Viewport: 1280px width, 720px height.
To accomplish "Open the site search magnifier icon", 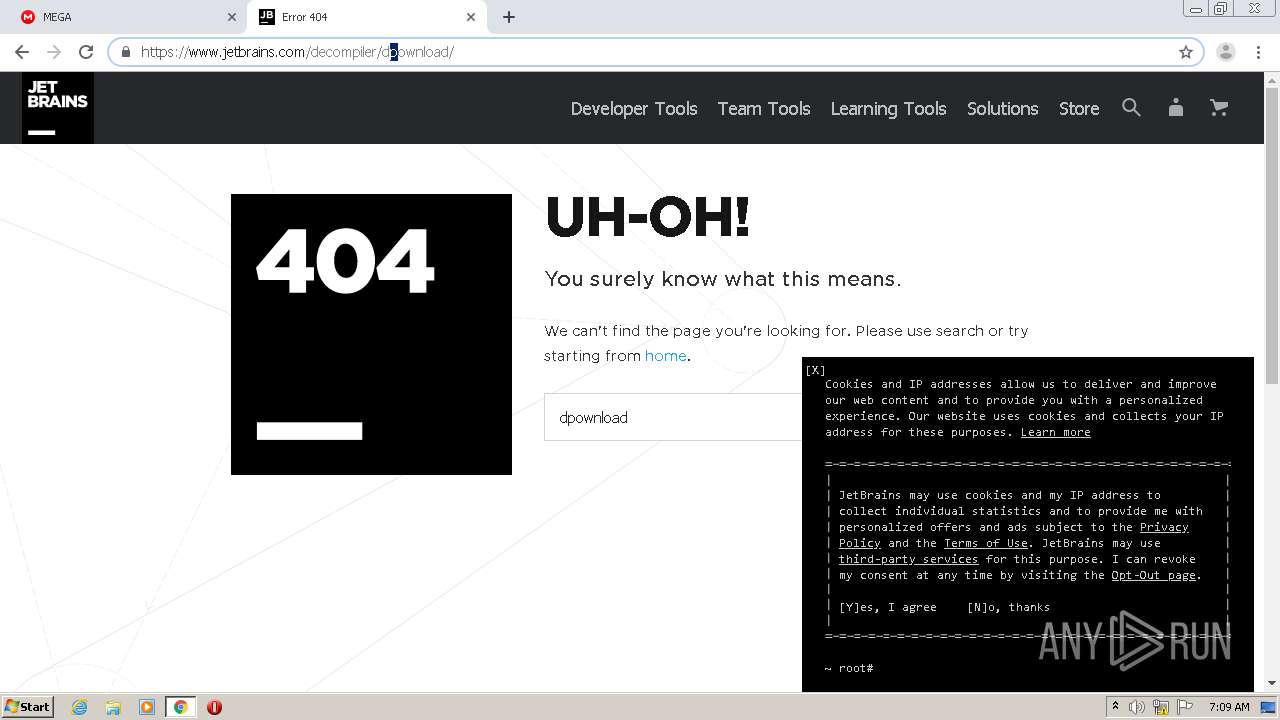I will pyautogui.click(x=1131, y=108).
